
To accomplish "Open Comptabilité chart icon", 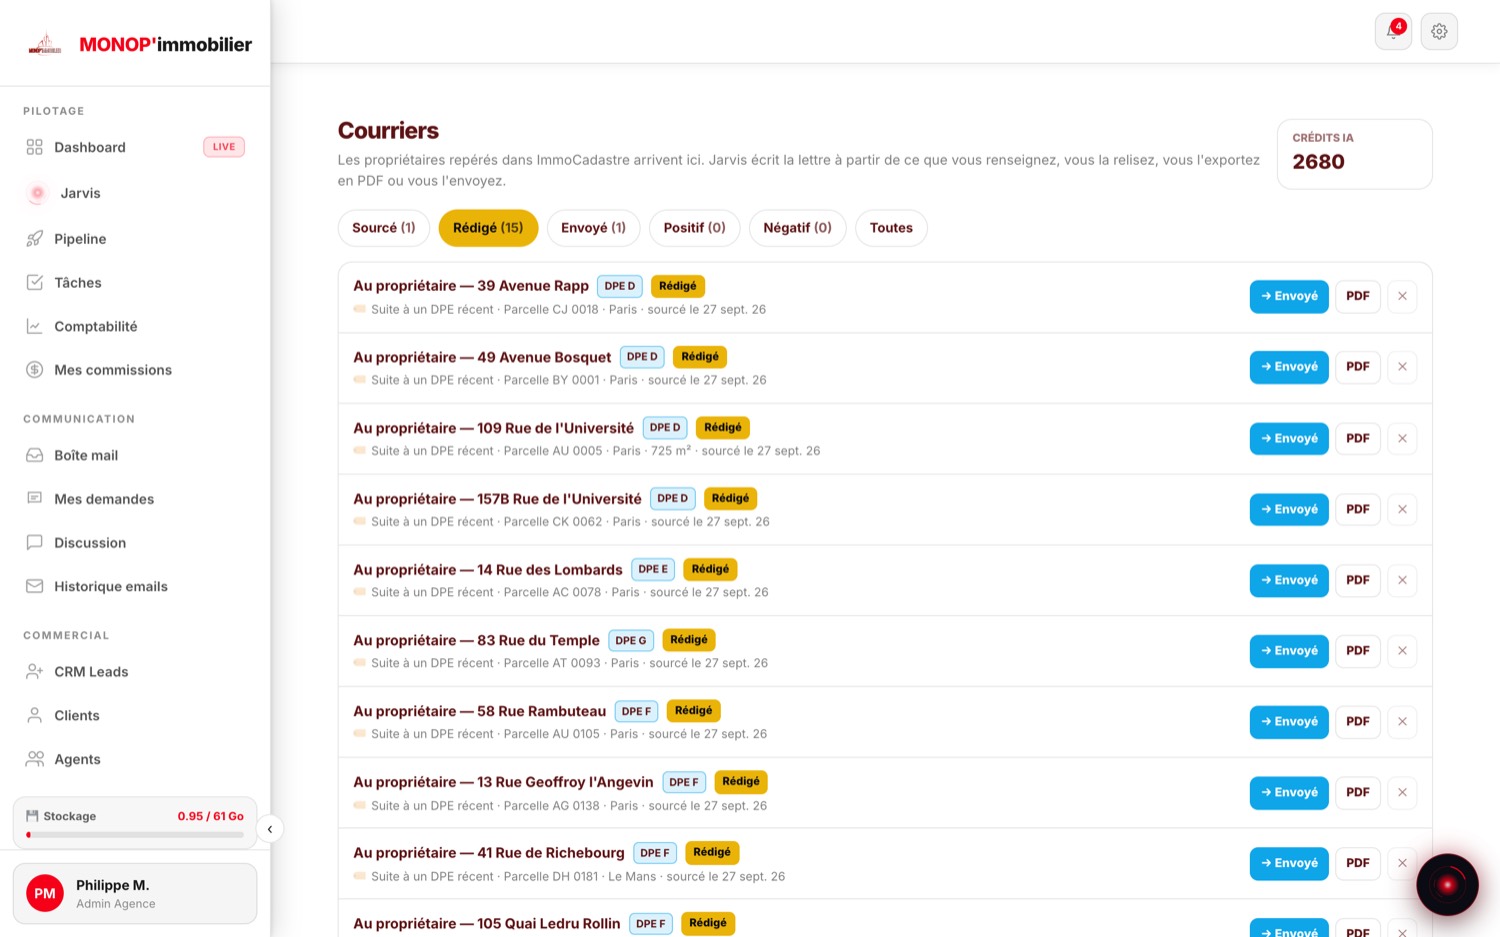I will coord(35,326).
